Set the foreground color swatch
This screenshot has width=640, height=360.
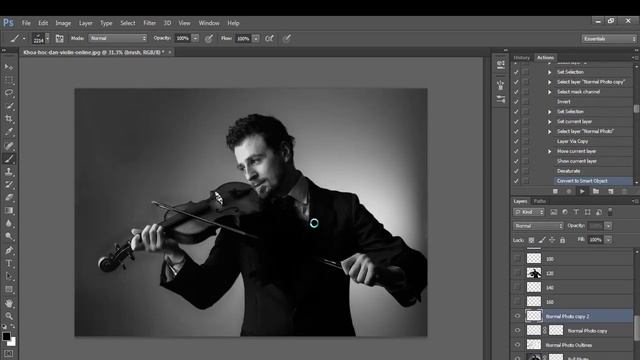click(x=6, y=336)
